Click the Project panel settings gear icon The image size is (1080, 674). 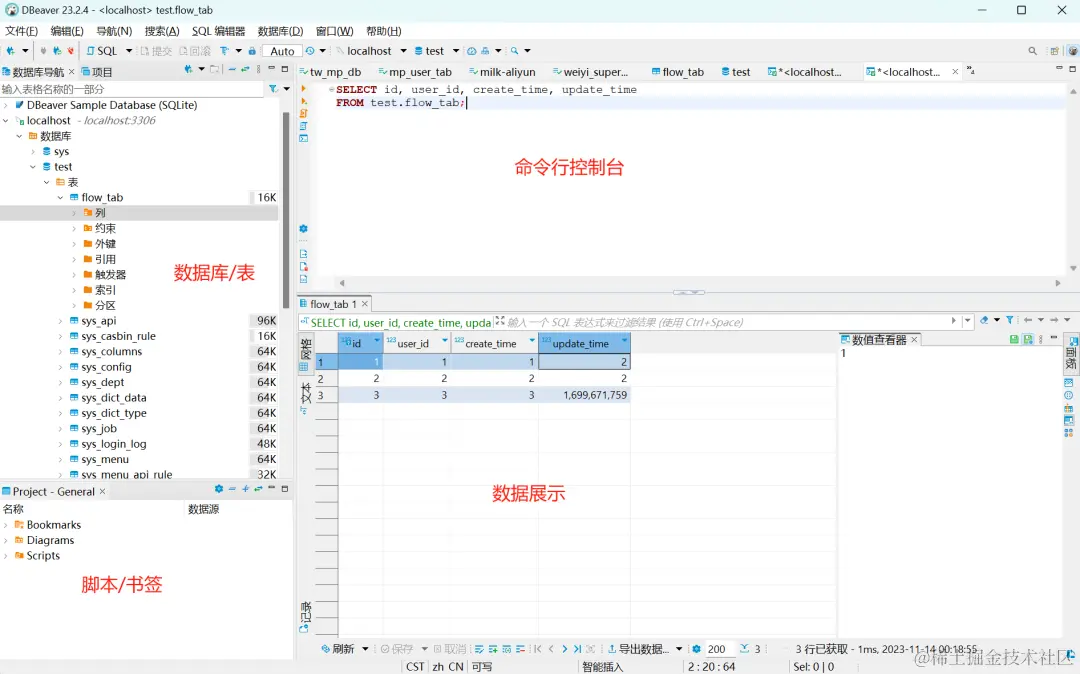pyautogui.click(x=219, y=489)
